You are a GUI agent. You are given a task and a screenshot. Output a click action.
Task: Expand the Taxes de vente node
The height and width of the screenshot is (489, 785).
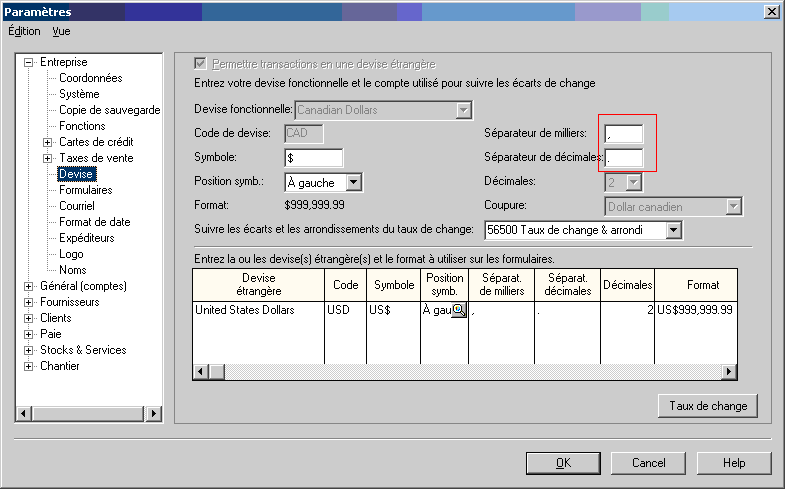click(47, 158)
